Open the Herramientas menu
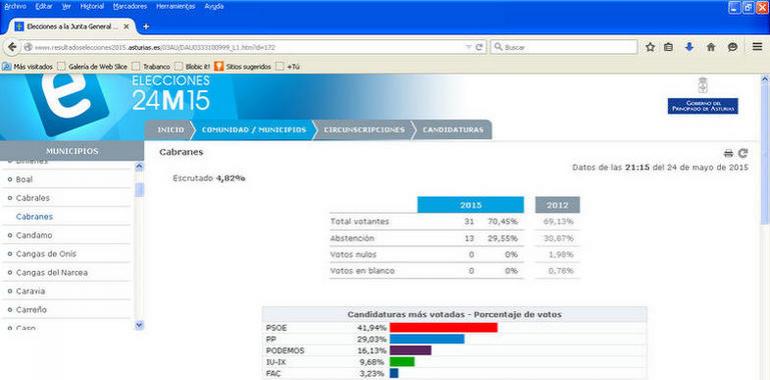The height and width of the screenshot is (380, 770). tap(175, 6)
